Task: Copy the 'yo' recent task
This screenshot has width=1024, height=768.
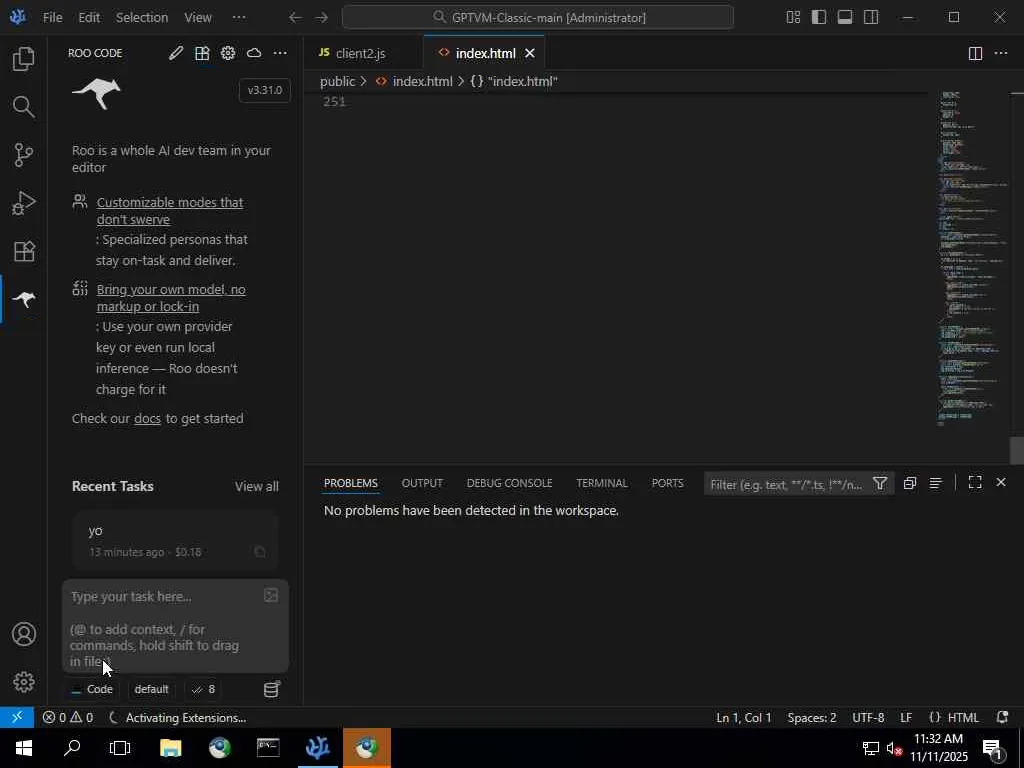Action: pos(260,552)
